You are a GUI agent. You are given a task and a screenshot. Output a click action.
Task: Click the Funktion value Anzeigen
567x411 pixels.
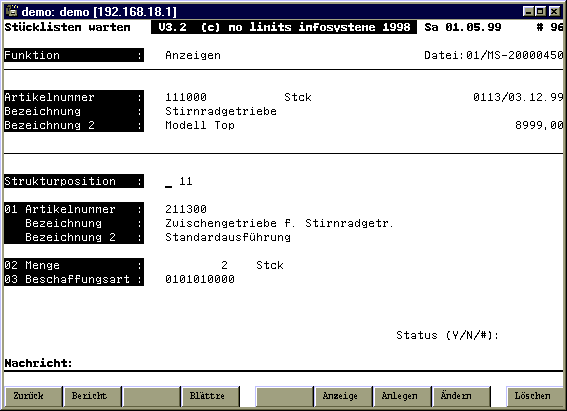click(193, 55)
